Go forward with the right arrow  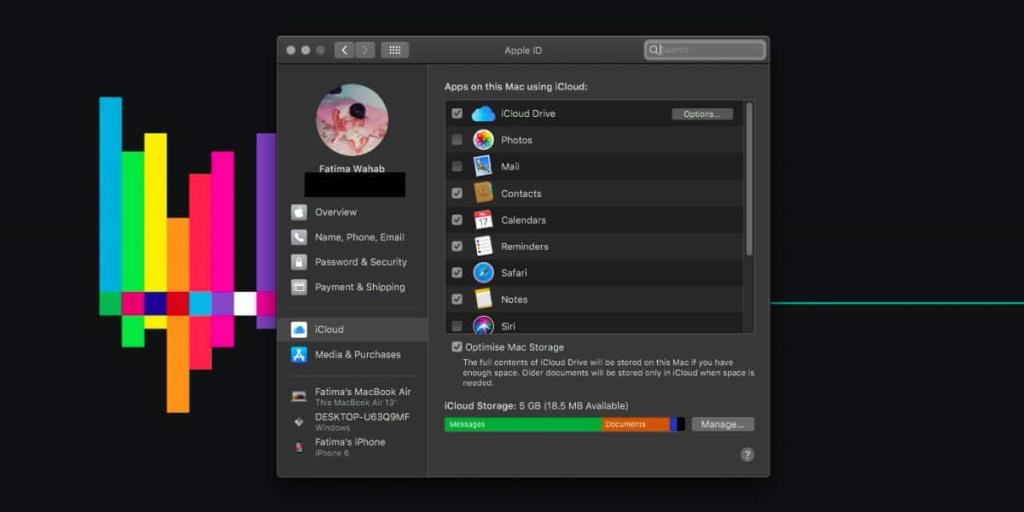pos(365,50)
